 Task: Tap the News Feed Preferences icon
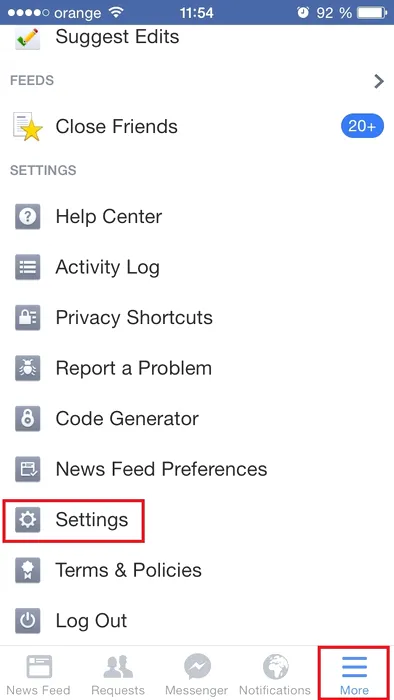[x=28, y=469]
